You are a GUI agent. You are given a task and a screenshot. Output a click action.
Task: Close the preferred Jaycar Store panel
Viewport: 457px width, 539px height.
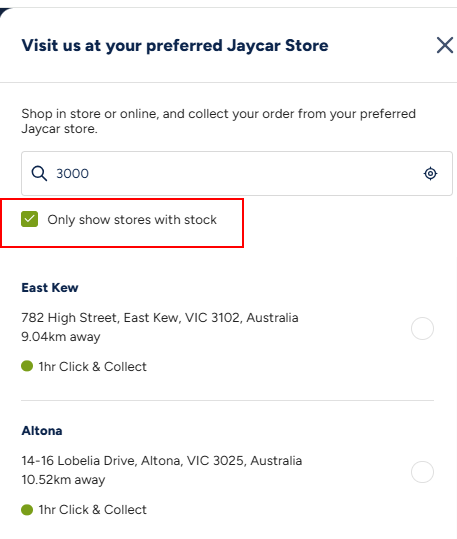click(445, 45)
